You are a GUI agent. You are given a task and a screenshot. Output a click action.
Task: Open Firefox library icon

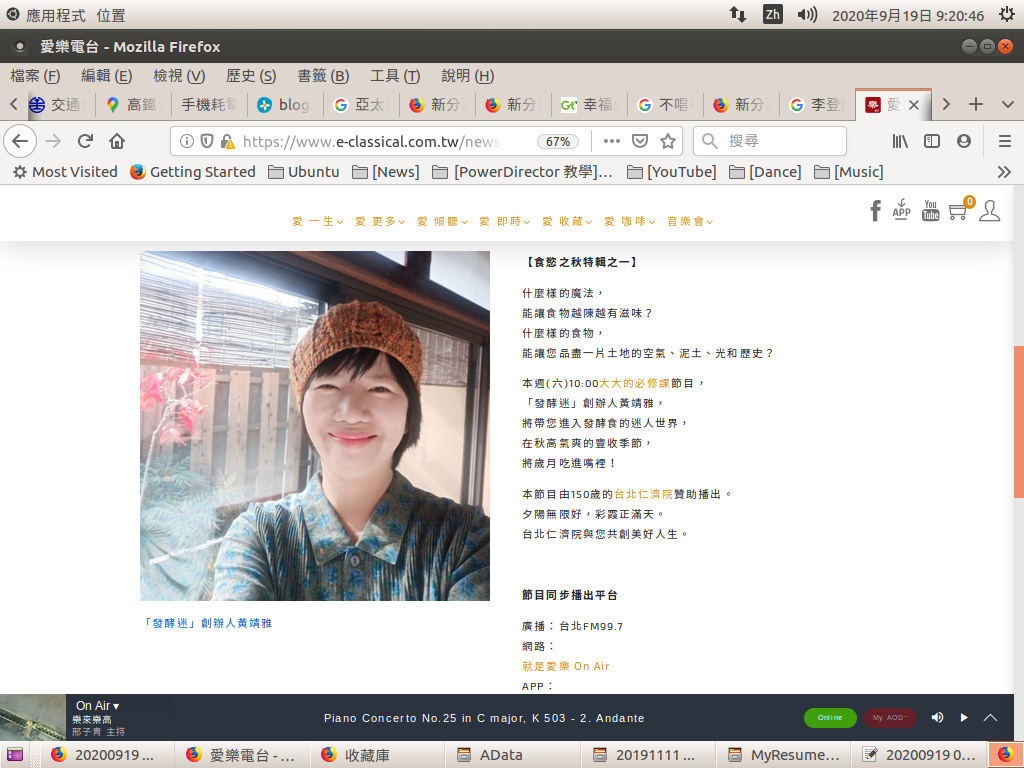900,141
